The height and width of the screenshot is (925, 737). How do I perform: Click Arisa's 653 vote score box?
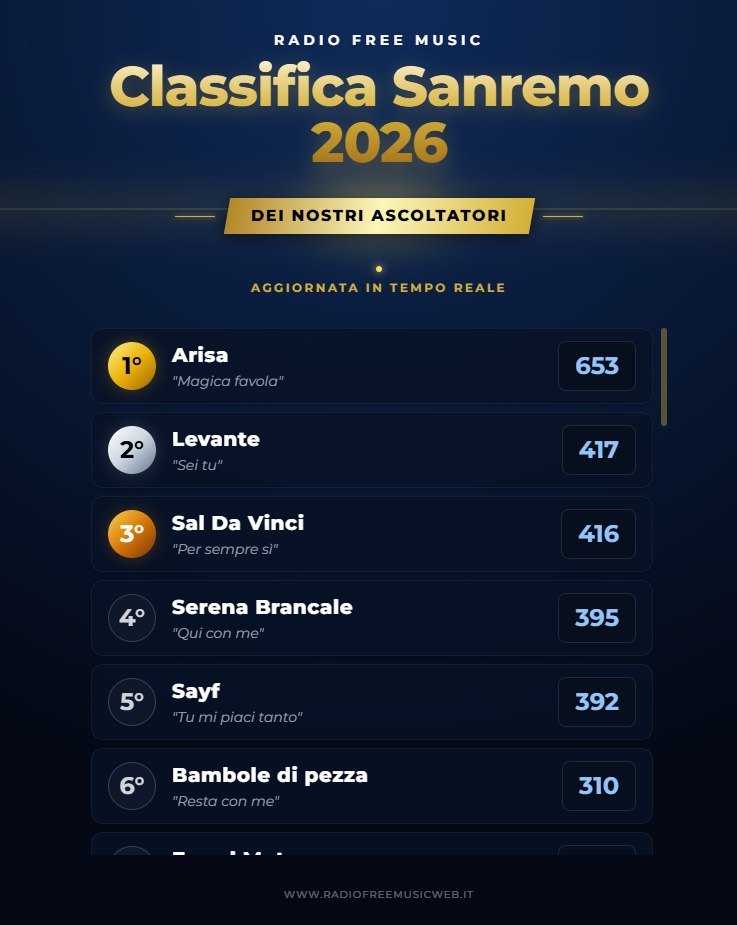(x=597, y=366)
